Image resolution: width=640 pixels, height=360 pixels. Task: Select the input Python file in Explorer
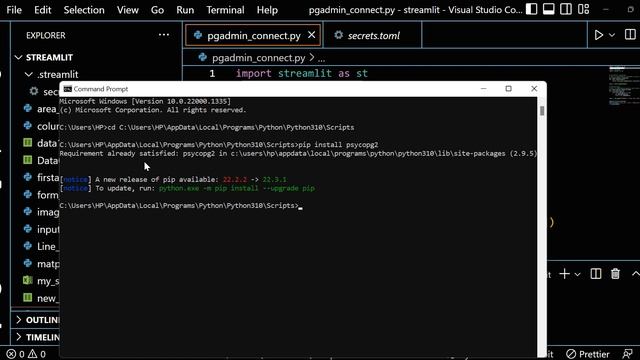pos(41,229)
